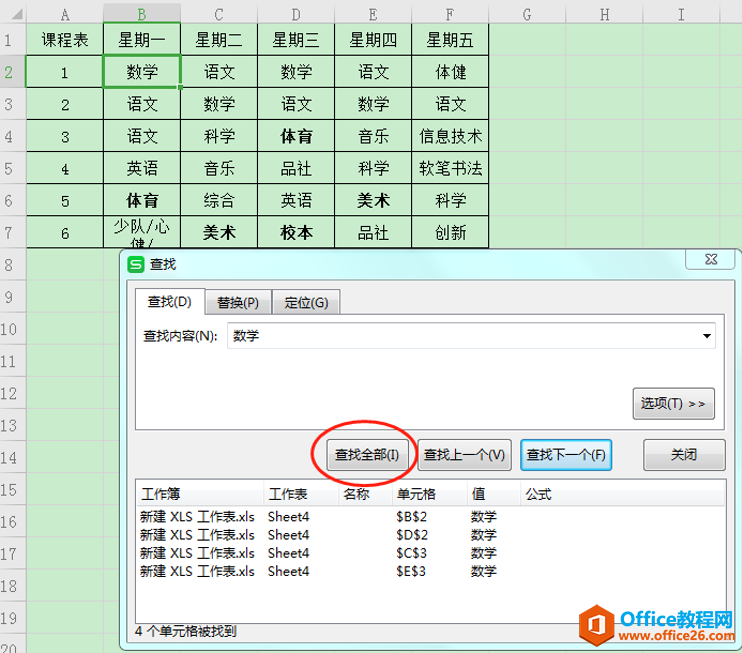Click the 名称 column header in results
This screenshot has height=653, width=742.
[365, 494]
